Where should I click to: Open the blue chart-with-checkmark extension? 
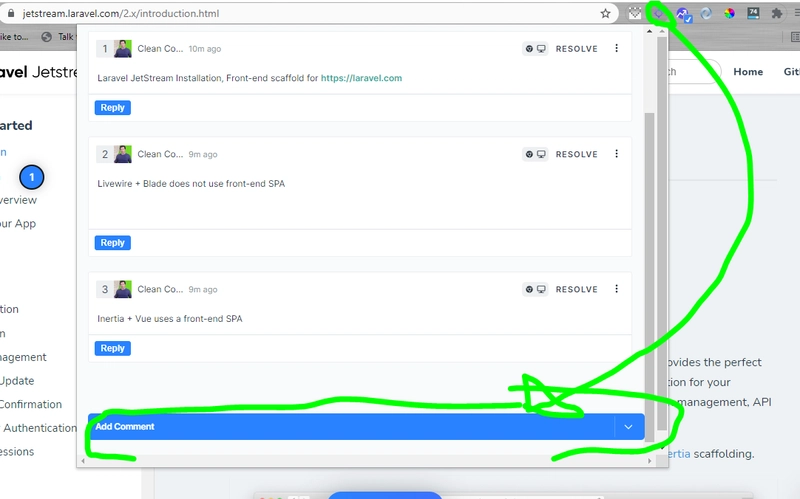[683, 14]
